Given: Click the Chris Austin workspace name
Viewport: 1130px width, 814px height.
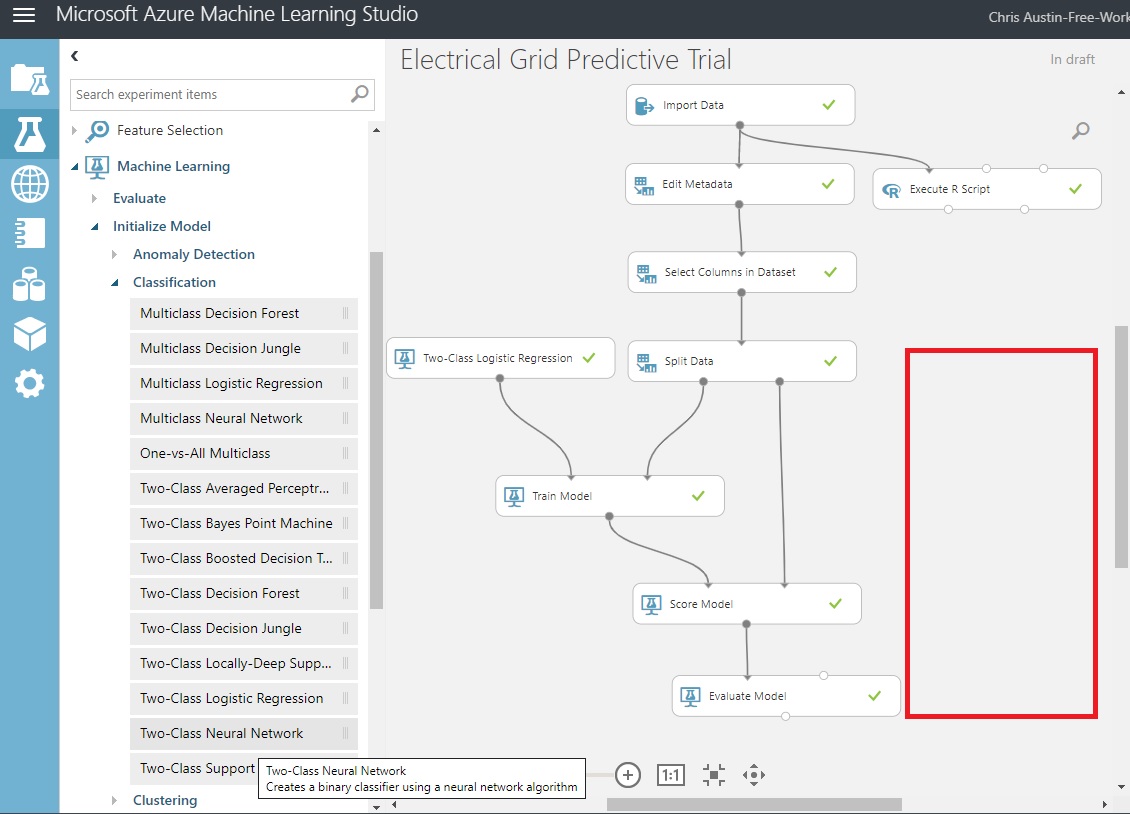Looking at the screenshot, I should (x=1059, y=17).
